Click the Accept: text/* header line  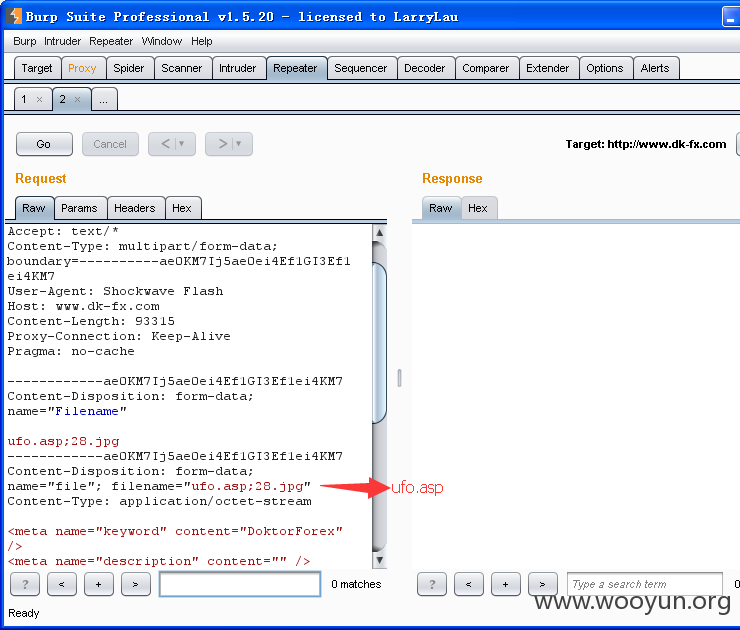63,231
